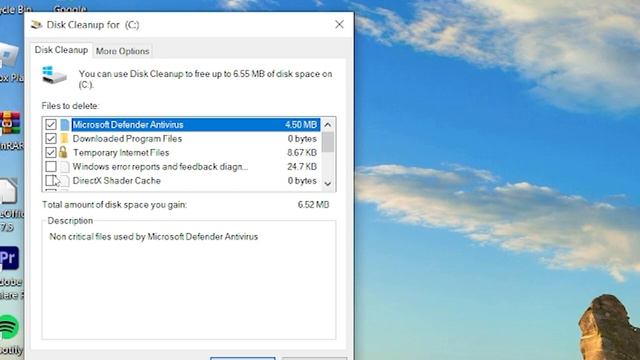Uncheck the Microsoft Defender Antivirus checkbox

[x=51, y=124]
